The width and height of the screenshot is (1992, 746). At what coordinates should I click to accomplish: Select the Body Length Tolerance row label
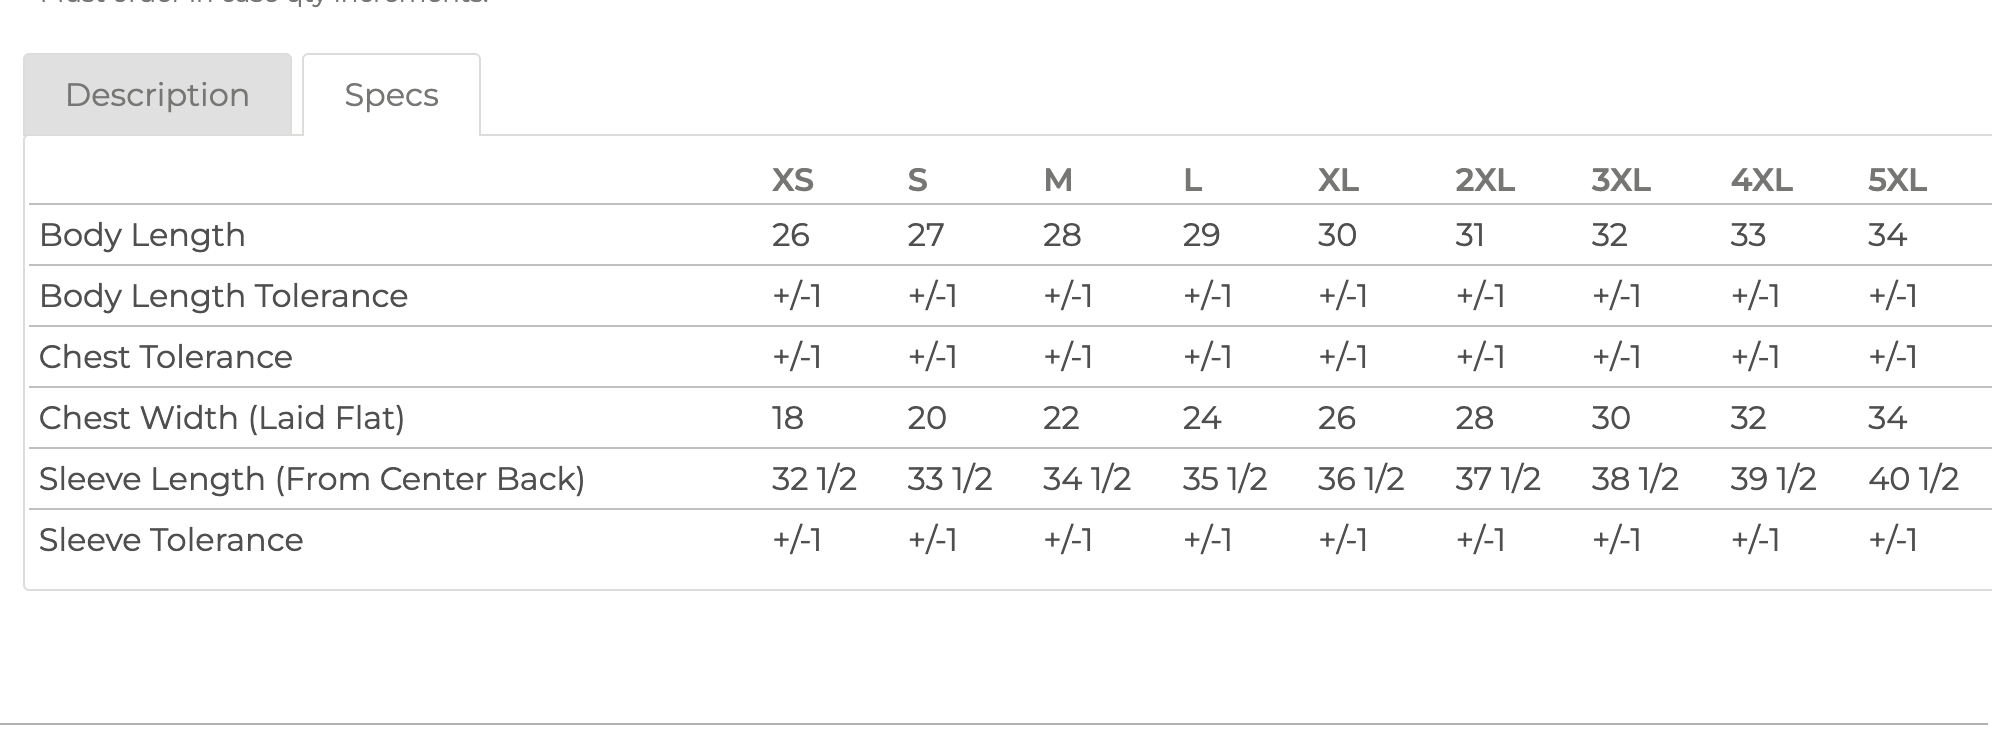(223, 296)
